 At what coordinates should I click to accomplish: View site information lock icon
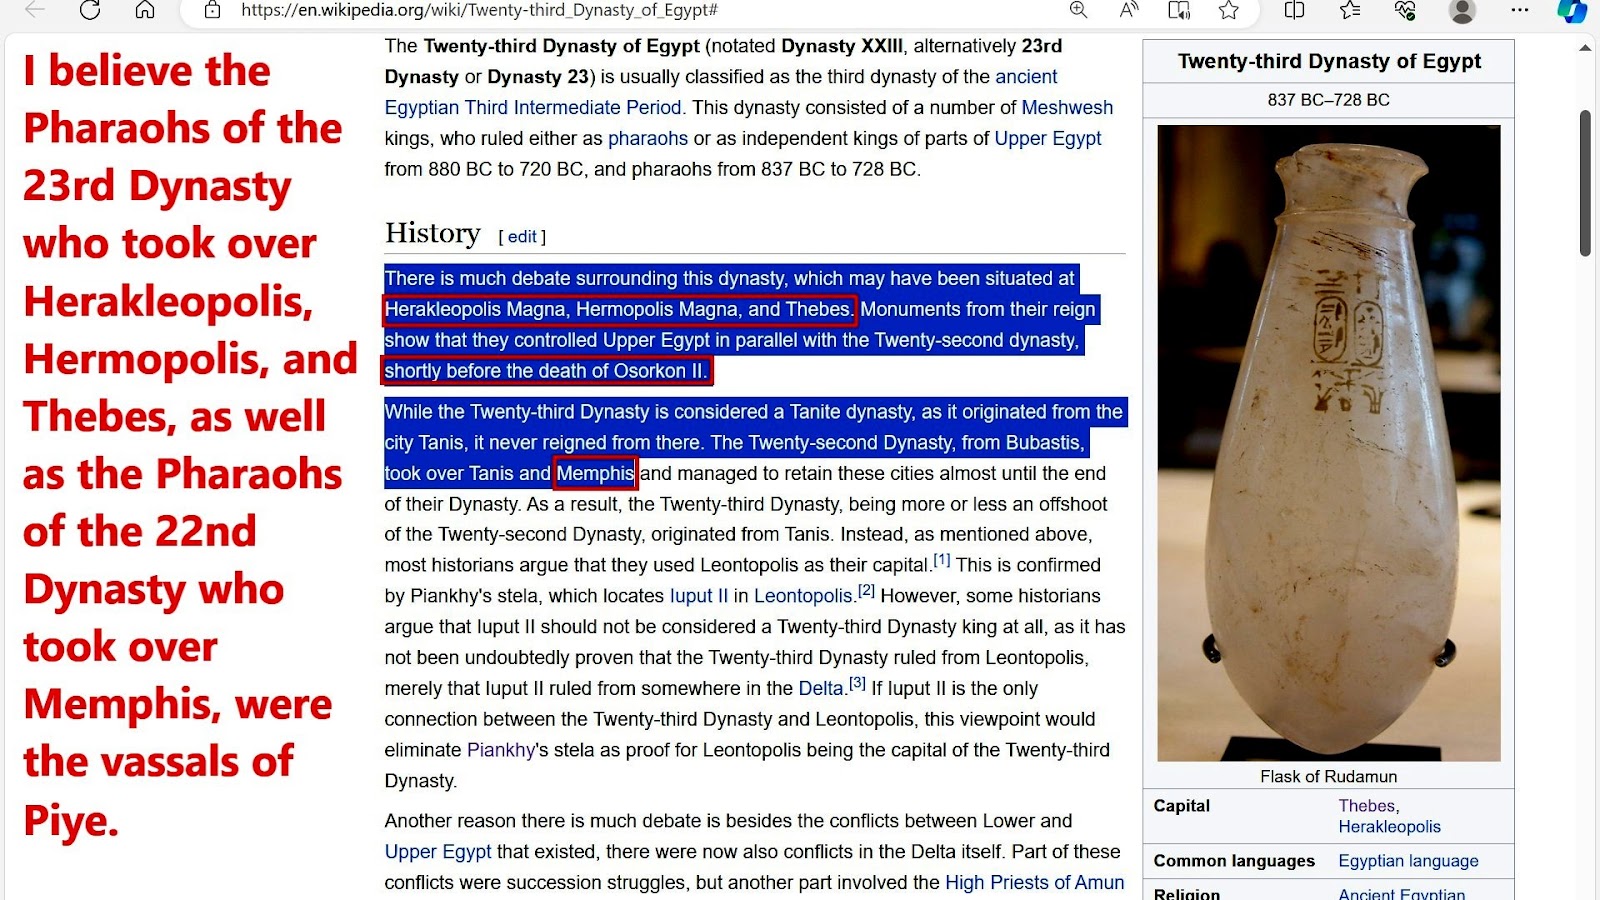pyautogui.click(x=212, y=10)
